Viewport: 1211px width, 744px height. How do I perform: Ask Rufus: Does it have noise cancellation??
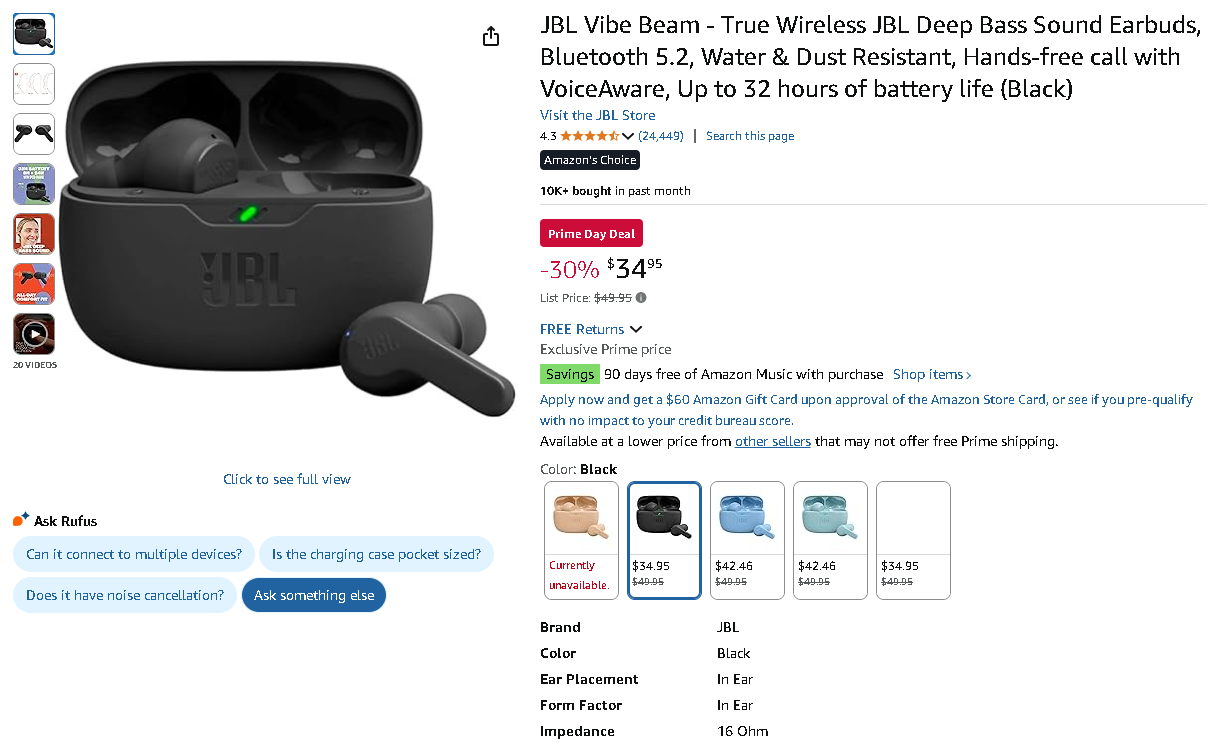[x=125, y=595]
